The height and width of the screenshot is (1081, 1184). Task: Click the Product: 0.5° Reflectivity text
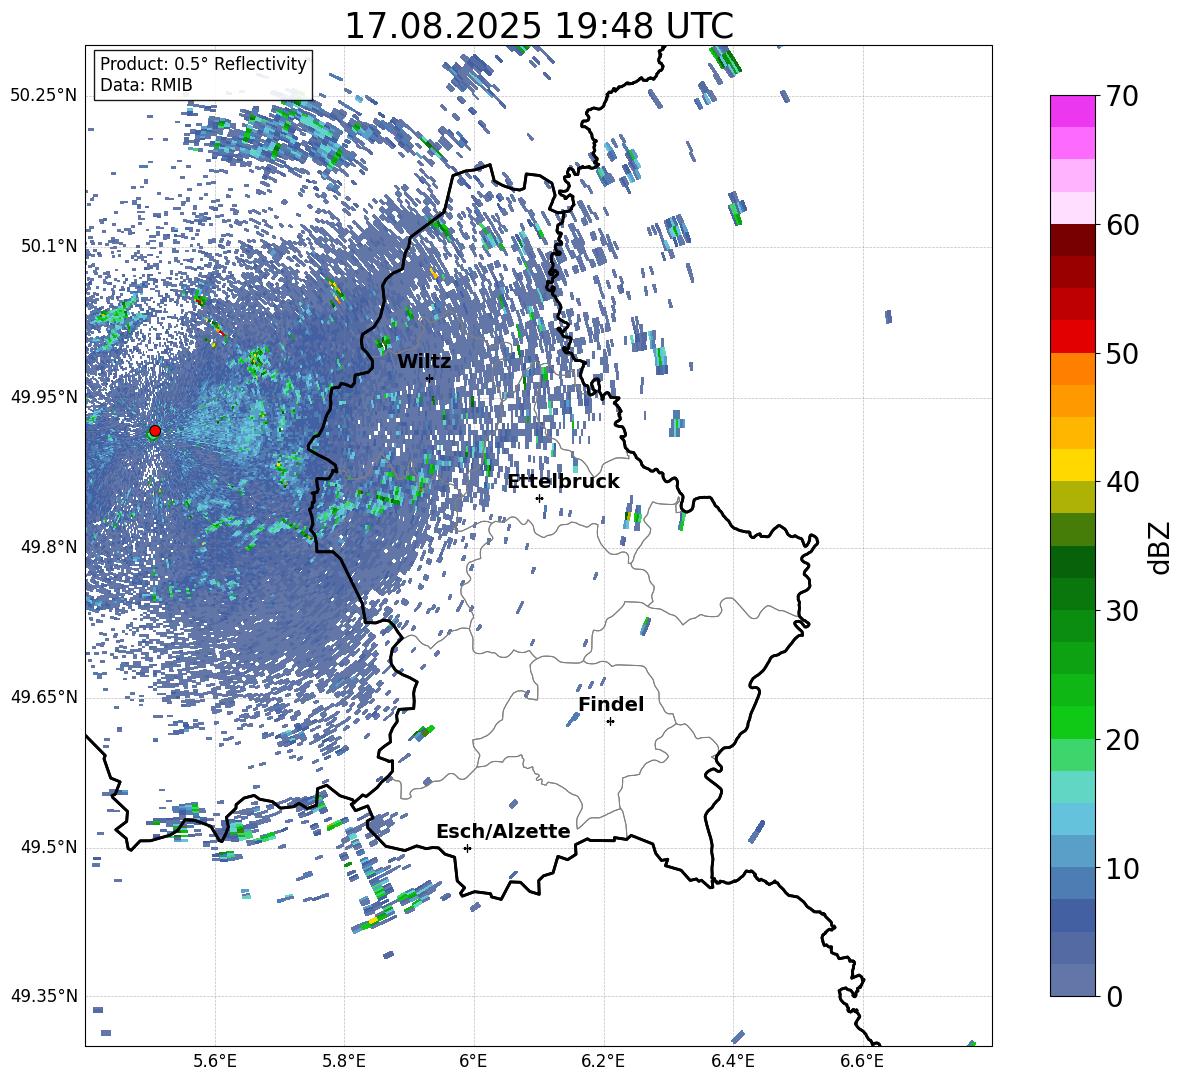[203, 63]
